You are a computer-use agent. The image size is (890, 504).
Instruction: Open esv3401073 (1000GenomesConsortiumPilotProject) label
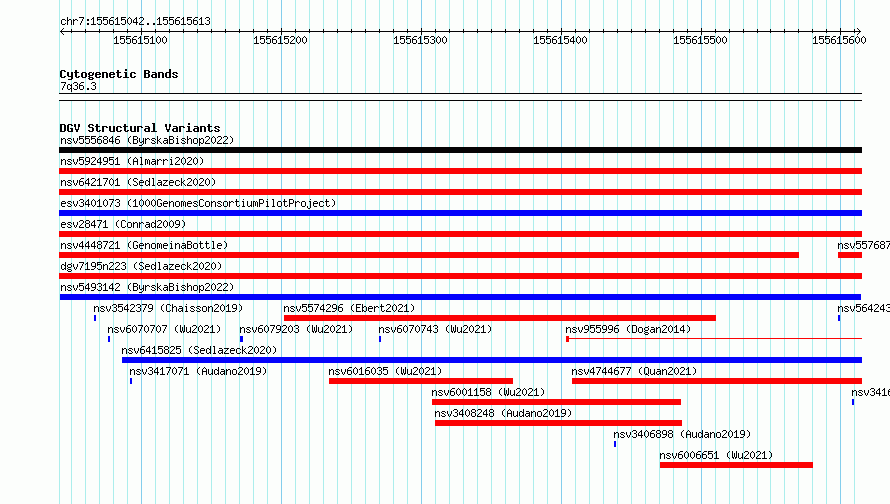click(198, 203)
